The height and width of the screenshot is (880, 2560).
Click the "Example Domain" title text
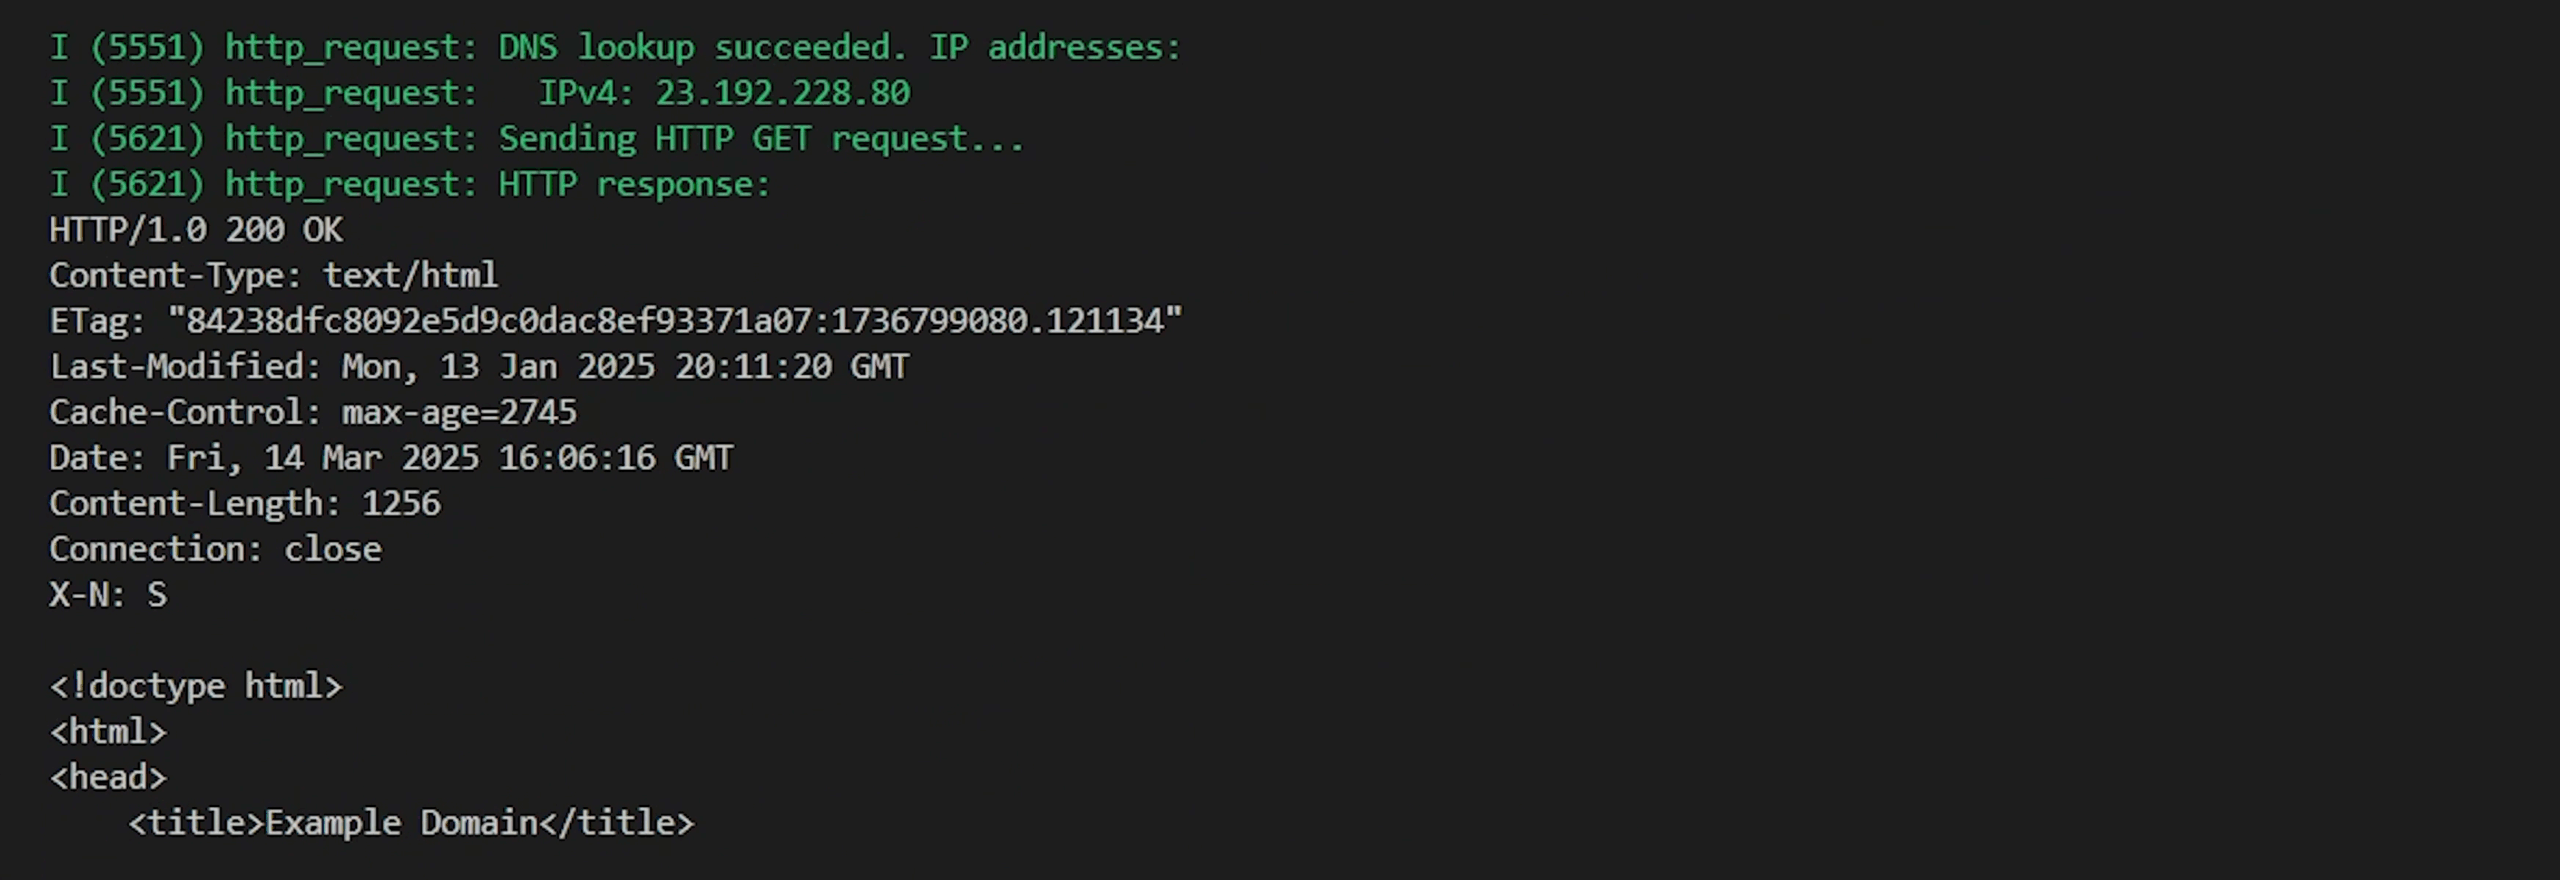(401, 824)
